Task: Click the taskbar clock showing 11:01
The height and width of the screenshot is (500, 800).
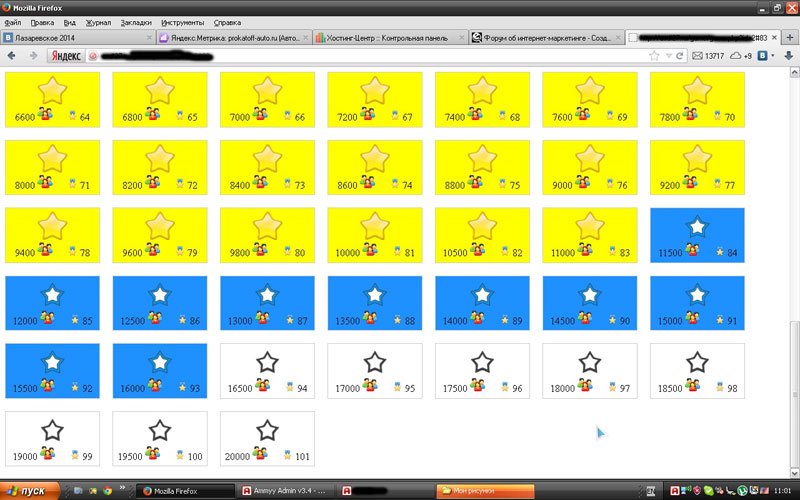Action: tap(782, 491)
